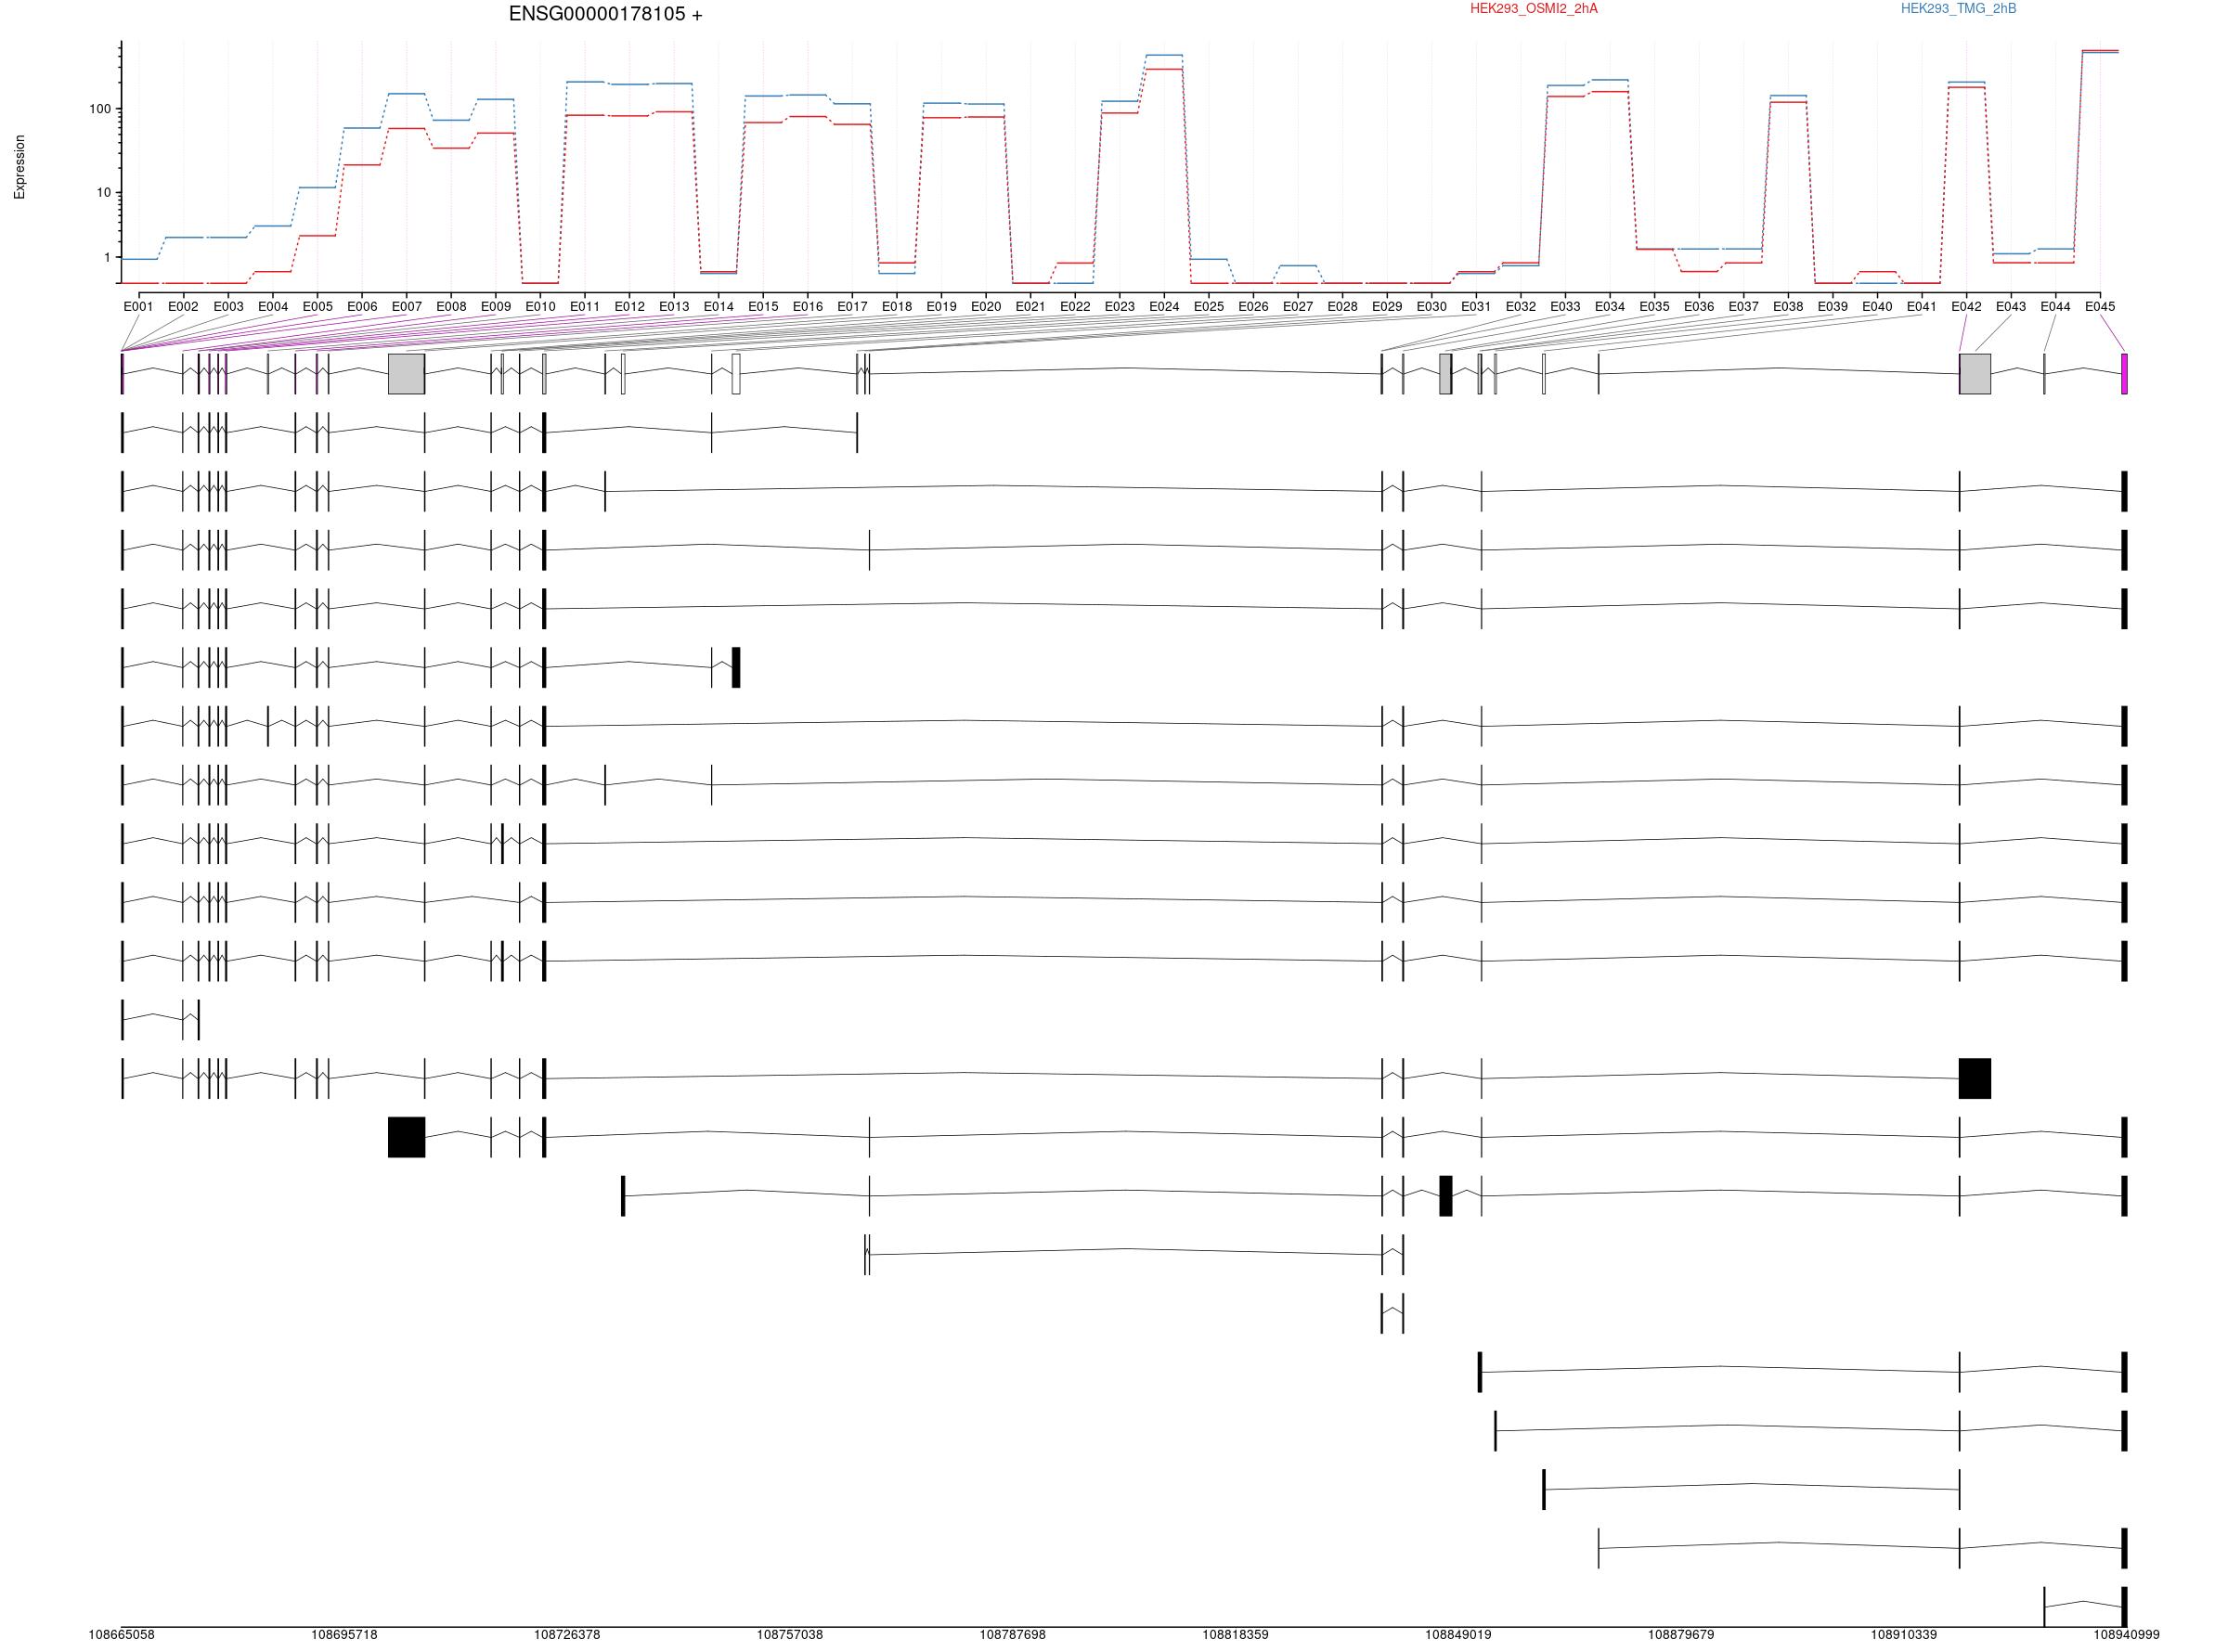Click genomic coordinate 108665058
Viewport: 2228px width, 1652px height.
pos(122,1635)
